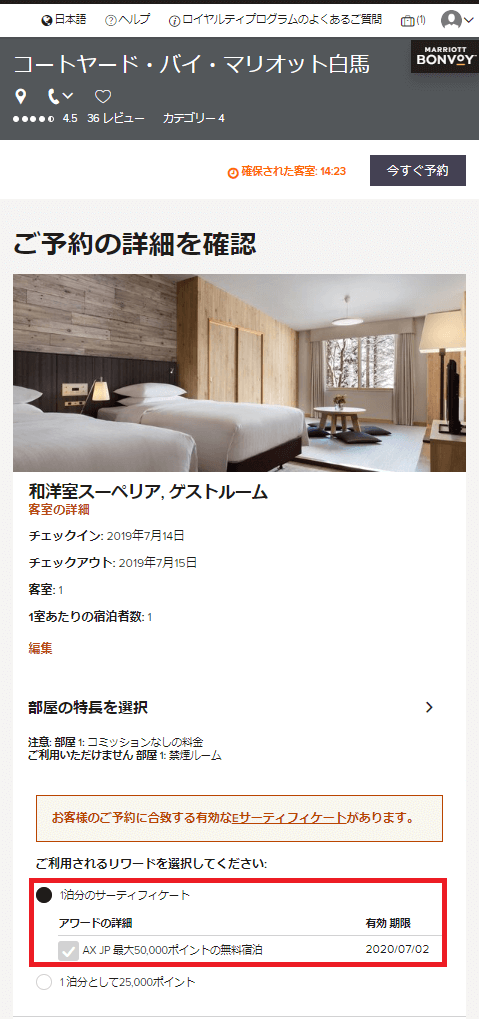Click the hotel room photo
This screenshot has width=479, height=1019.
(x=239, y=373)
